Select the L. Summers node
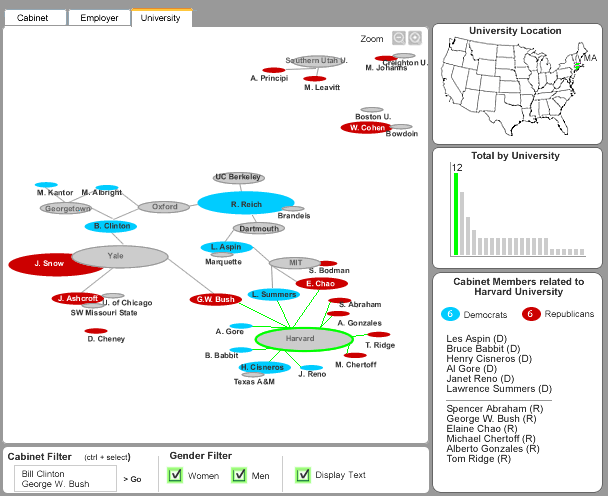The image size is (608, 496). click(274, 294)
